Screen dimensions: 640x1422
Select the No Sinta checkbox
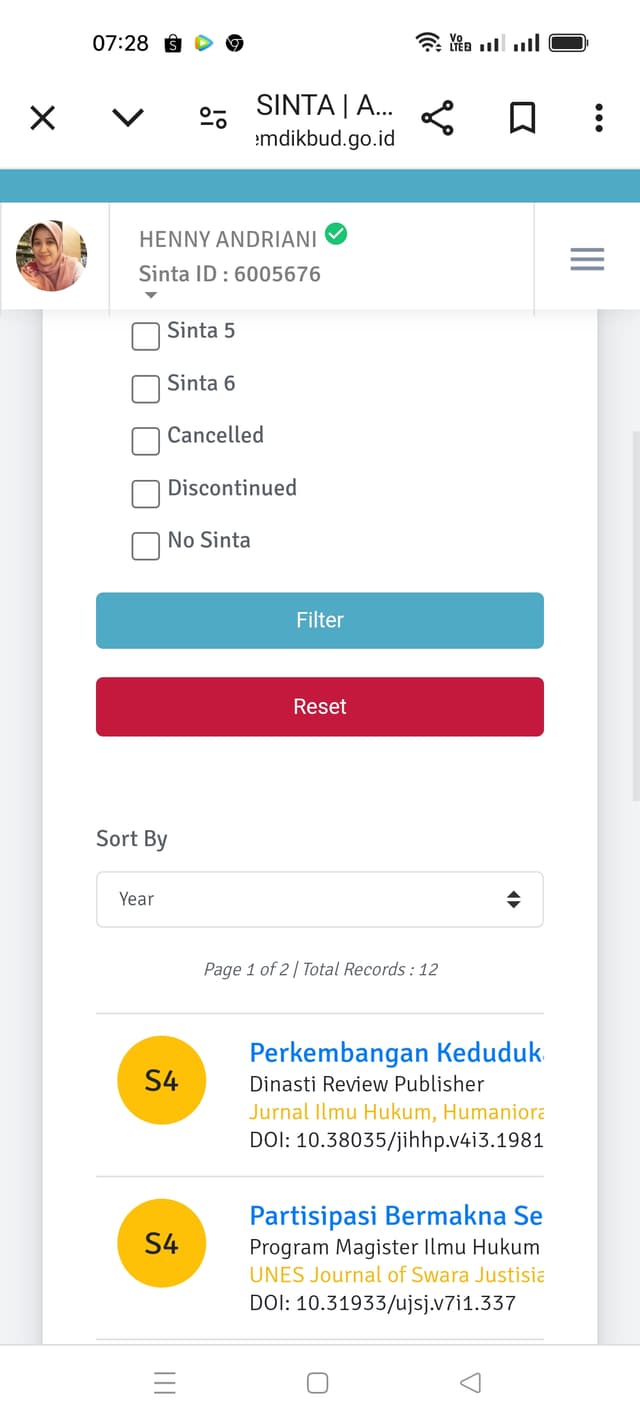(x=146, y=545)
